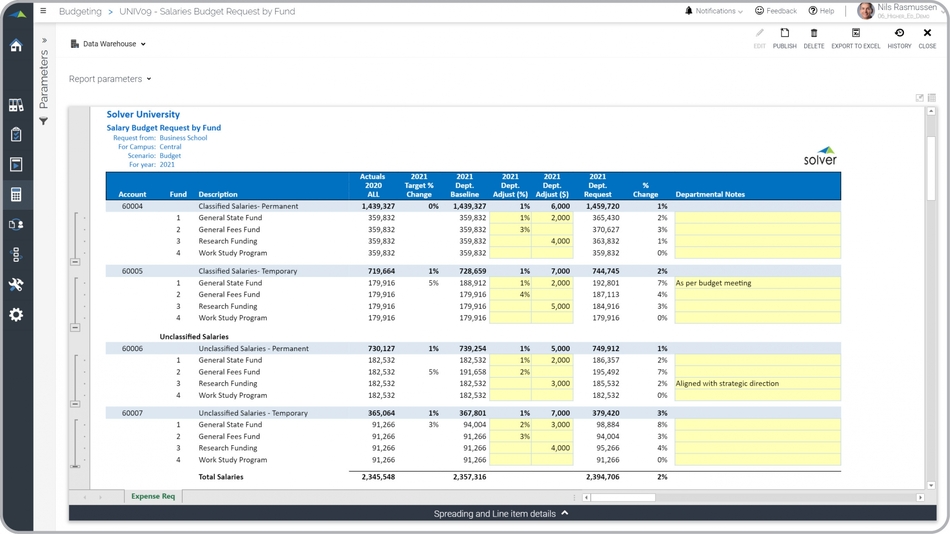Open settings gear in the left sidebar
This screenshot has width=950, height=534.
click(16, 315)
